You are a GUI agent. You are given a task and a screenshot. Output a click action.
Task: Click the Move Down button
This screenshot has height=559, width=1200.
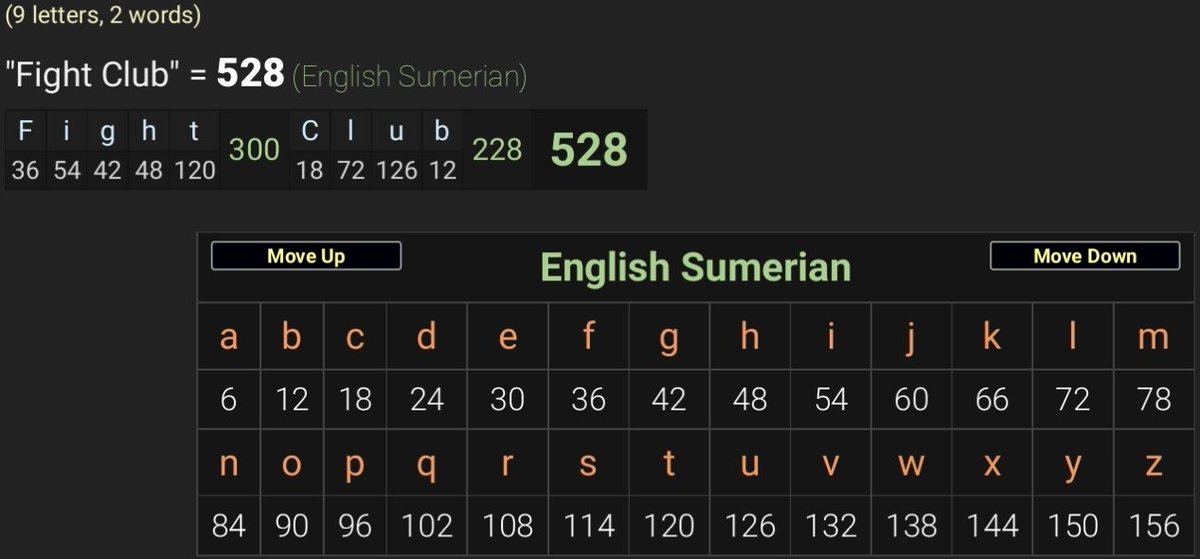pos(1085,256)
